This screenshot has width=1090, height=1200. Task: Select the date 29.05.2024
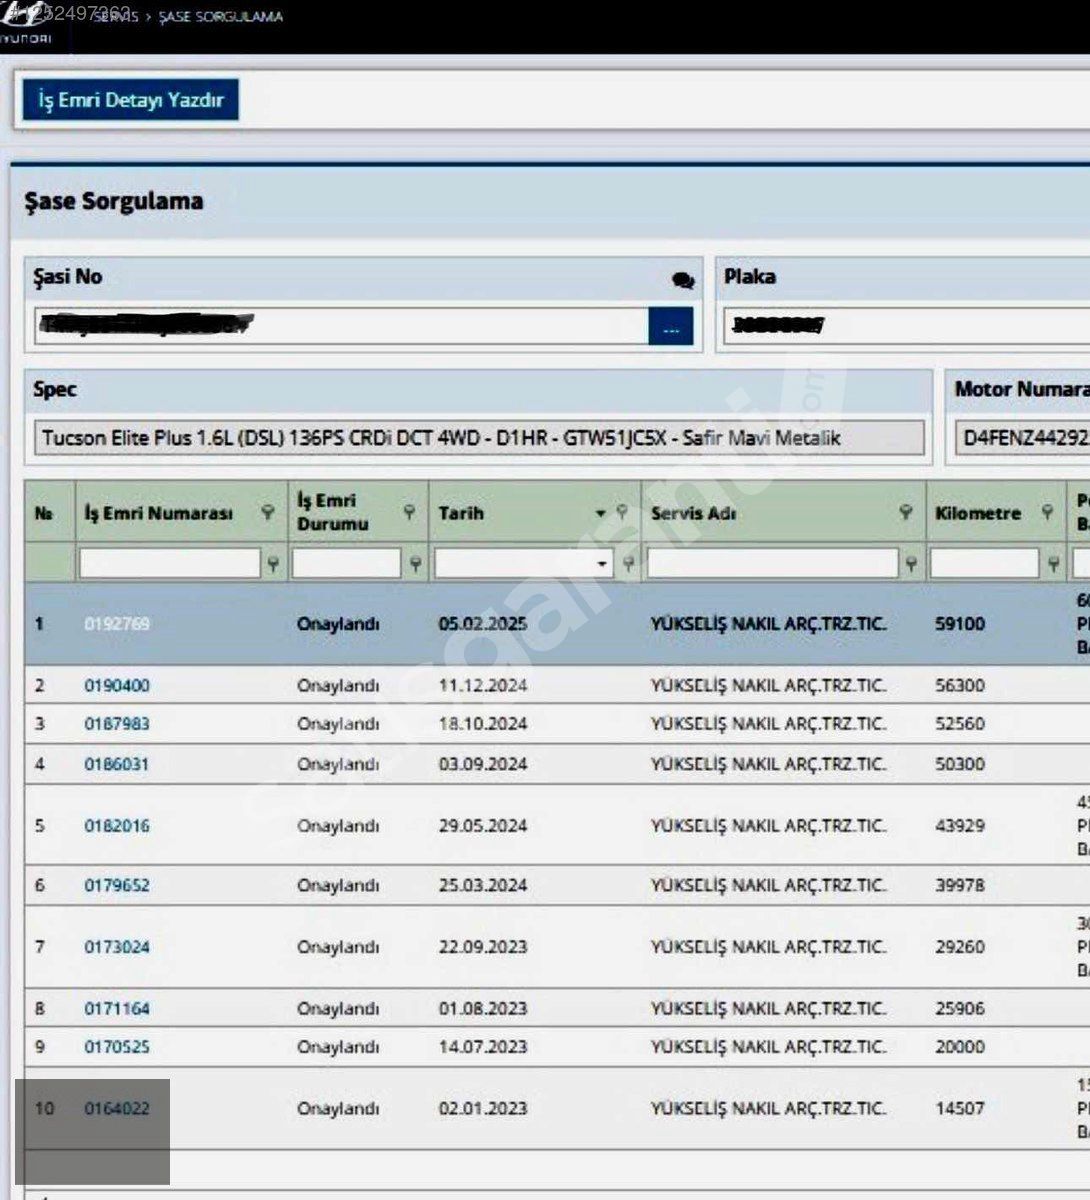(x=483, y=826)
